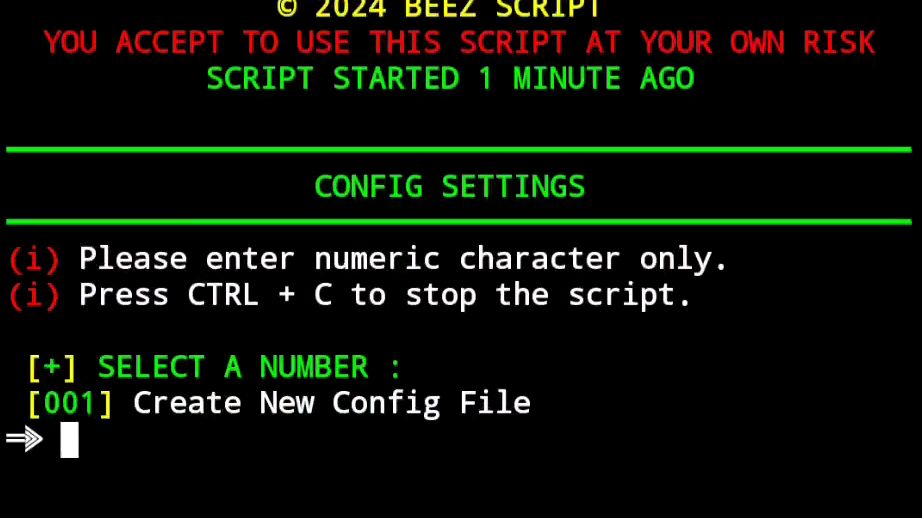This screenshot has height=518, width=922.
Task: Click the text 'Press CTRL + C to stop the script.'
Action: (385, 295)
